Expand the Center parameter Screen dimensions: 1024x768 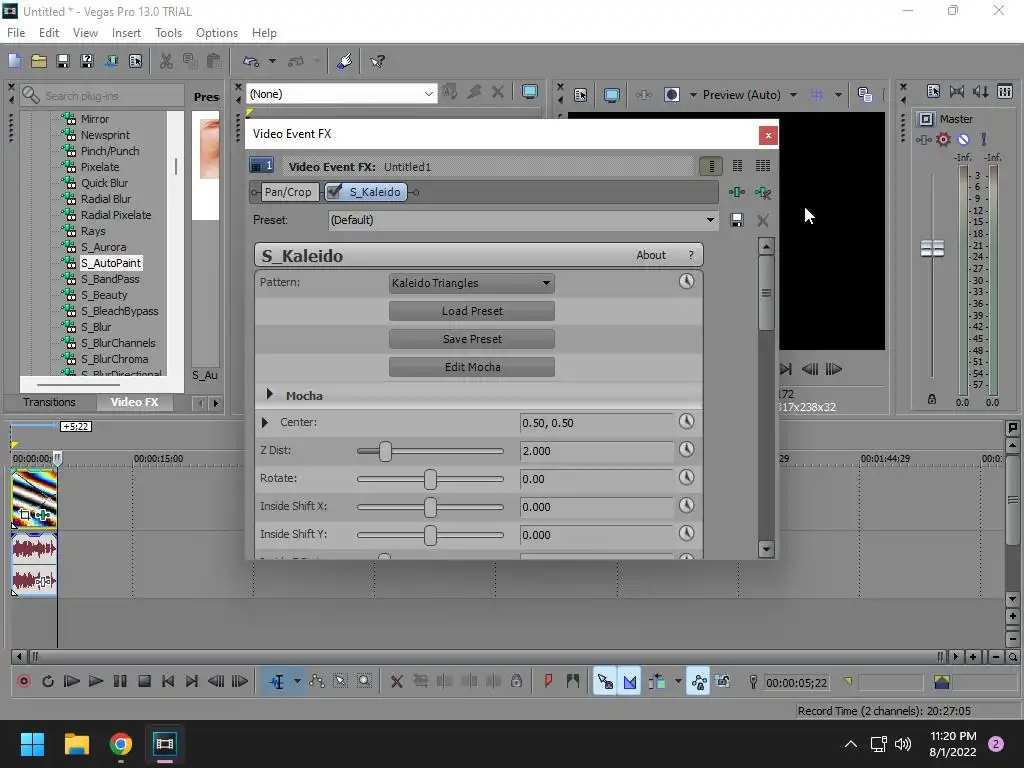click(264, 423)
